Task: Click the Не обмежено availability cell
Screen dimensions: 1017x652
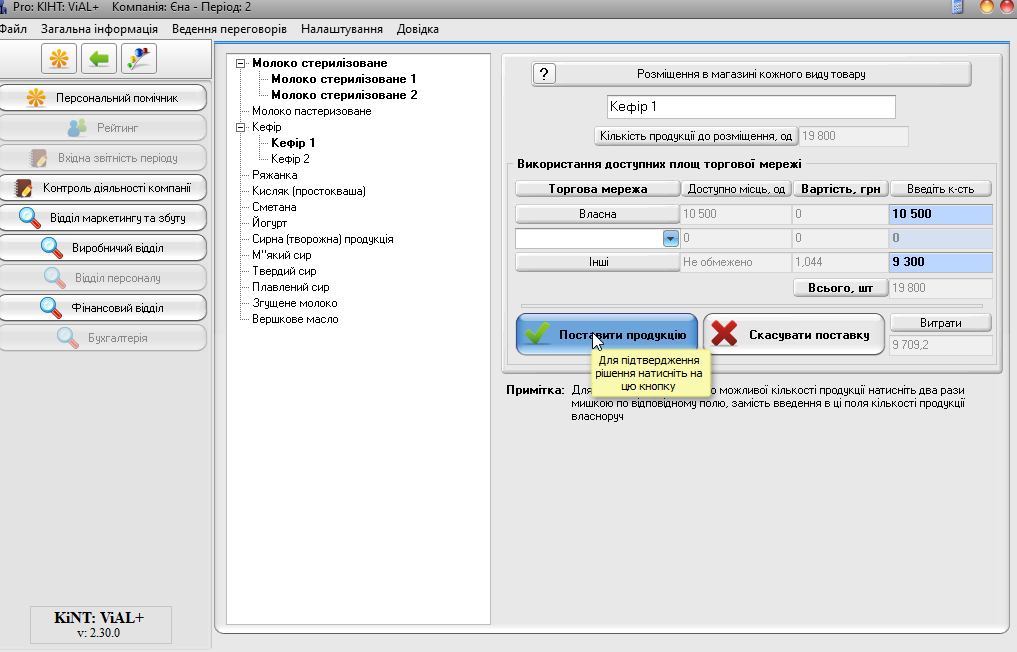Action: coord(736,262)
